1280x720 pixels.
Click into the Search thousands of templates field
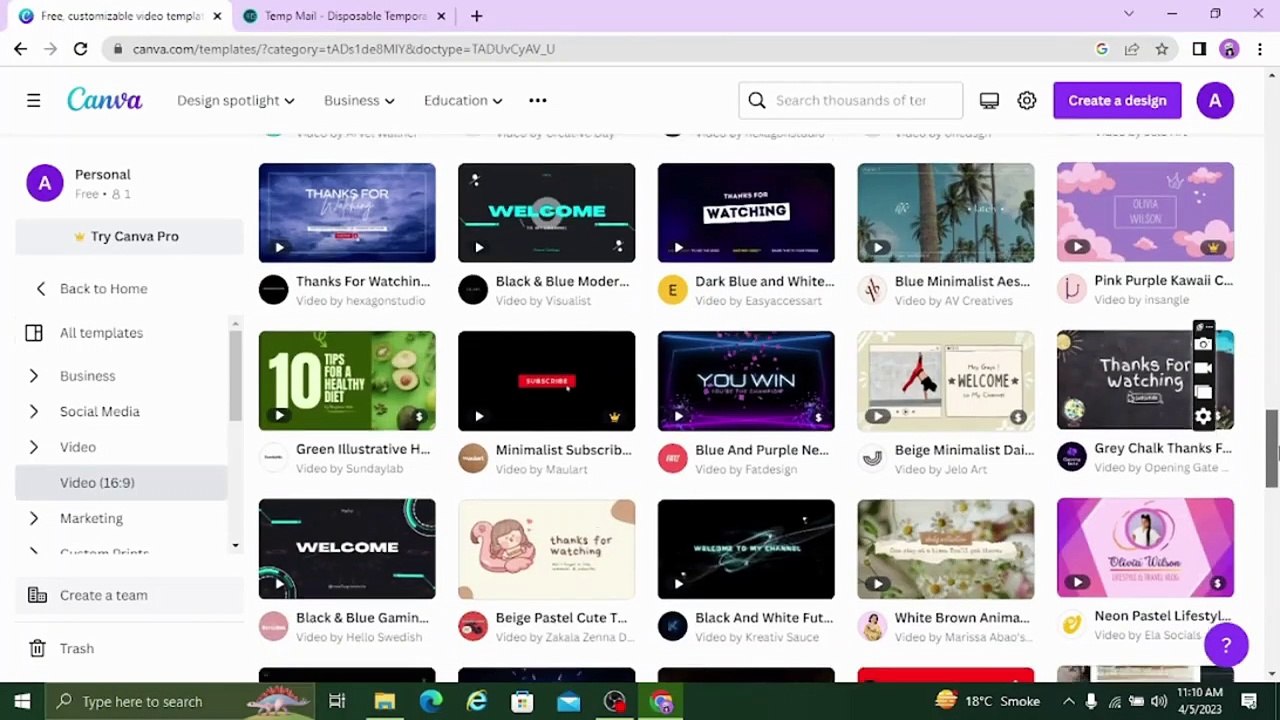[851, 100]
